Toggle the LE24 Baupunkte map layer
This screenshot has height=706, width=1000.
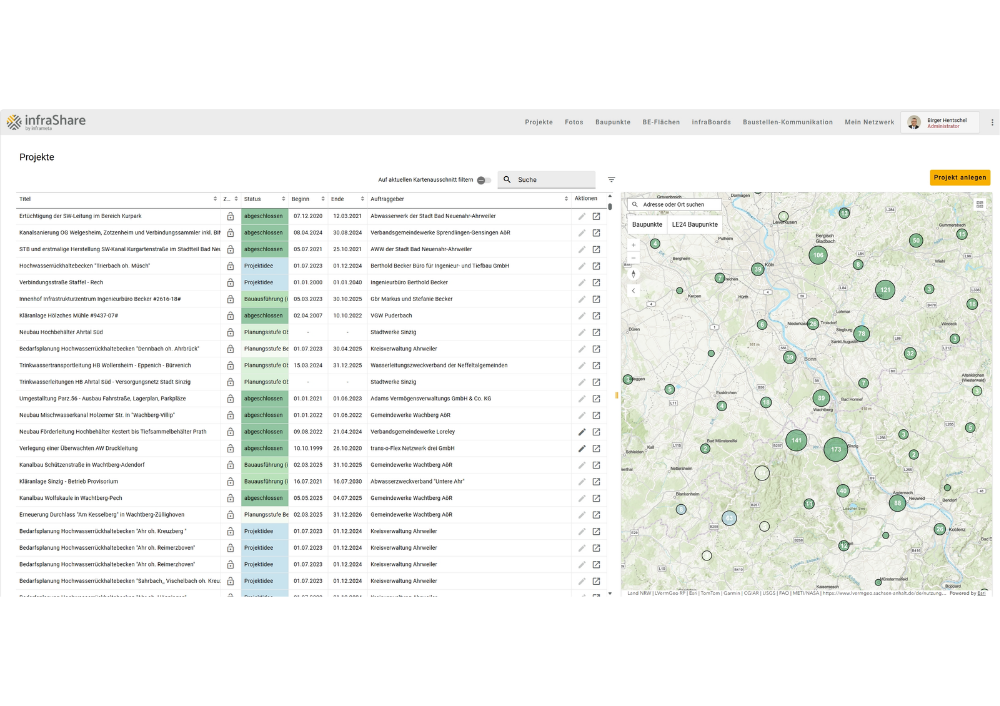[x=695, y=224]
